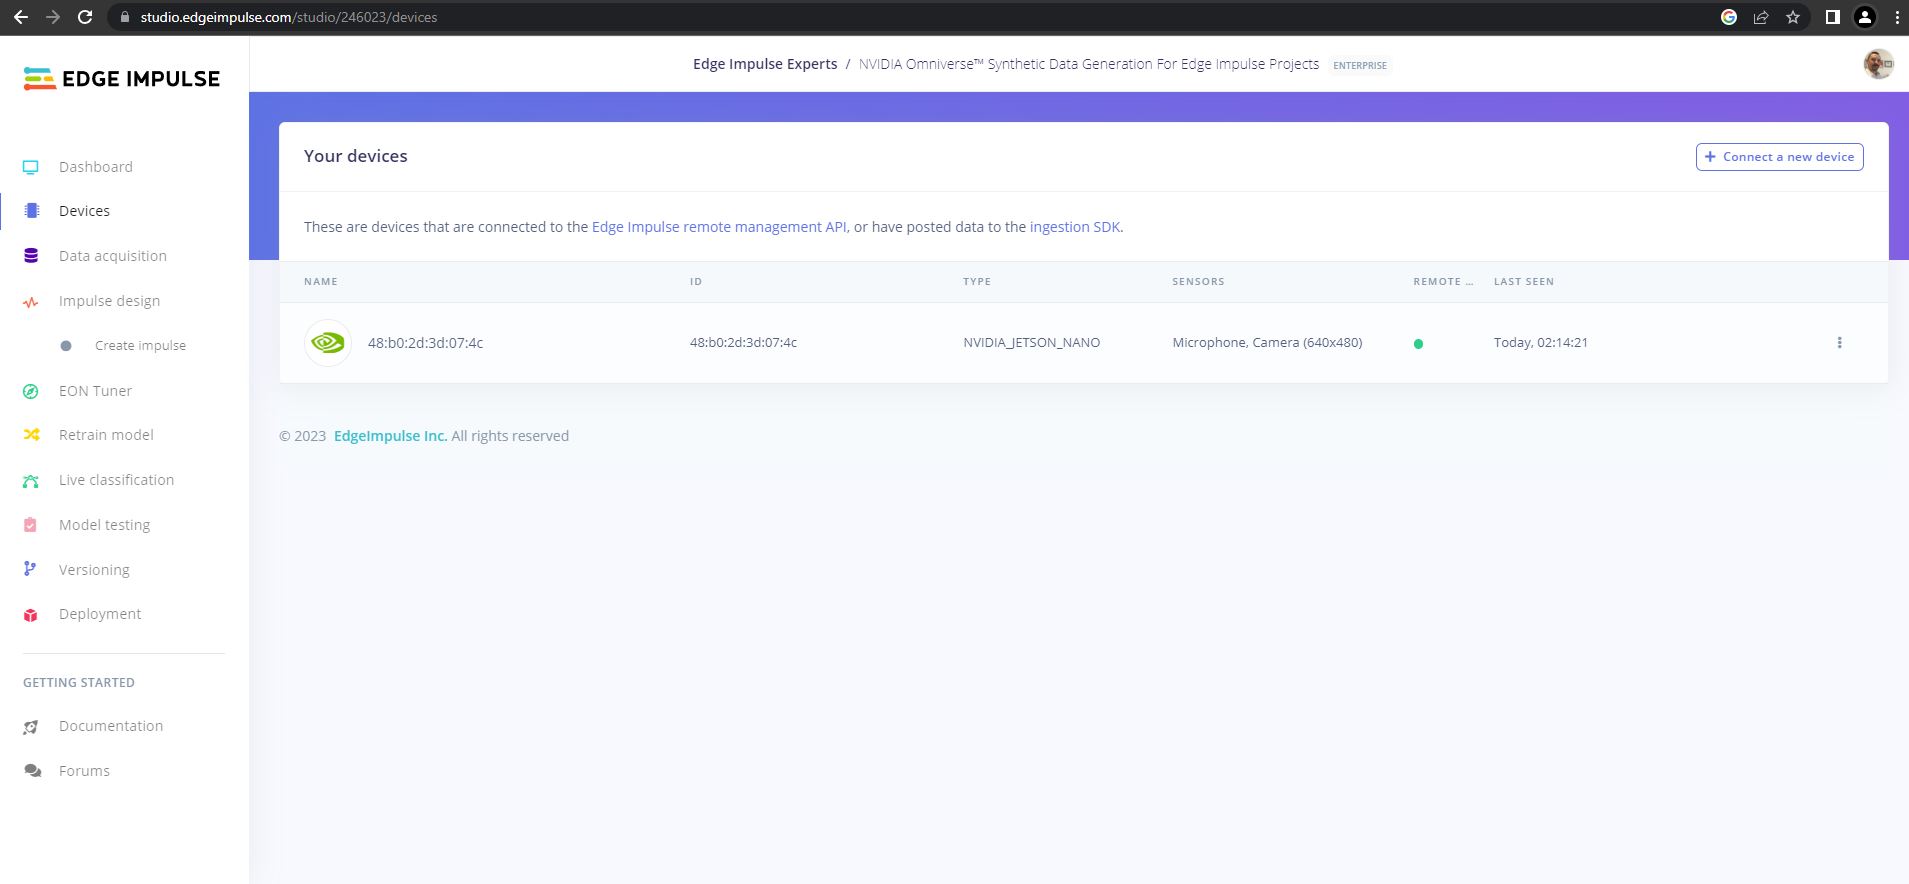
Task: Open the browser share icon
Action: 1761,17
